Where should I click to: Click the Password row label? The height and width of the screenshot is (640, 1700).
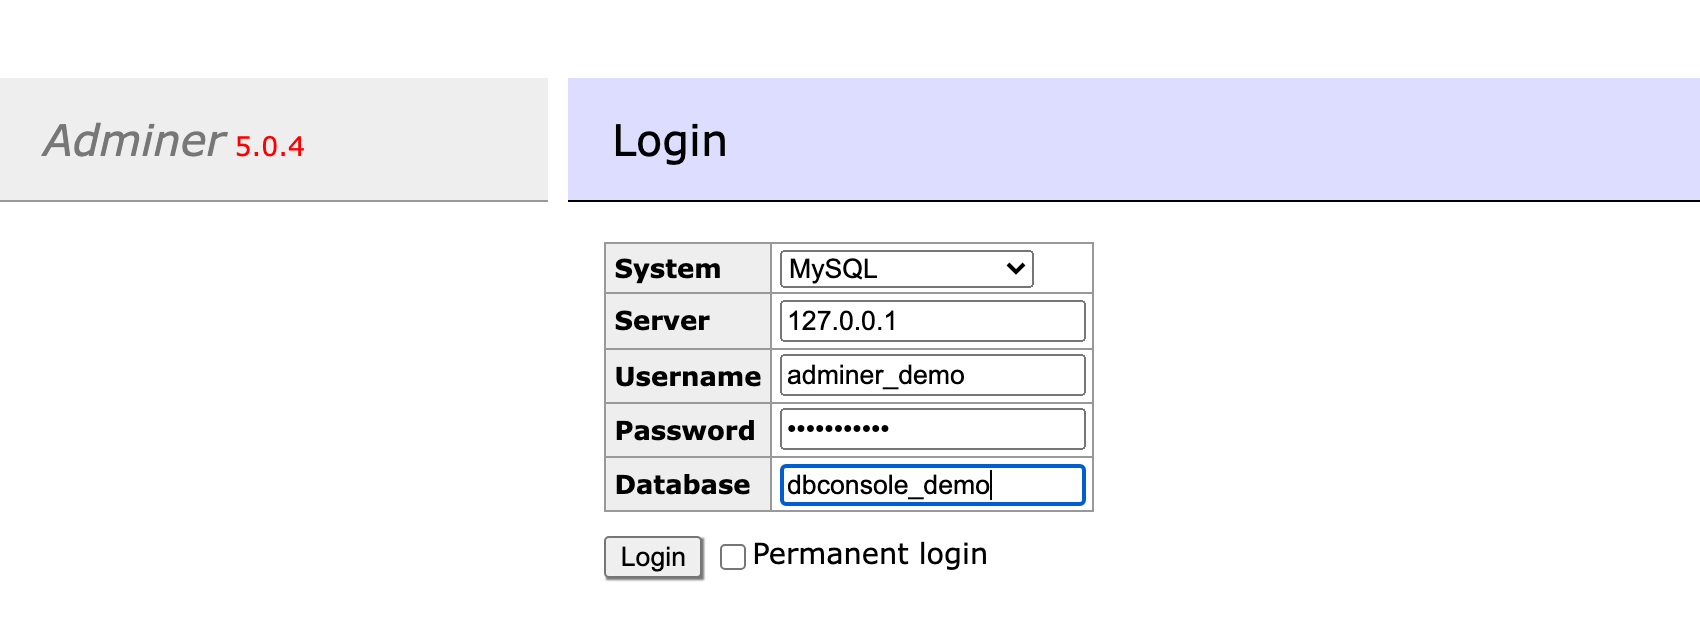685,431
